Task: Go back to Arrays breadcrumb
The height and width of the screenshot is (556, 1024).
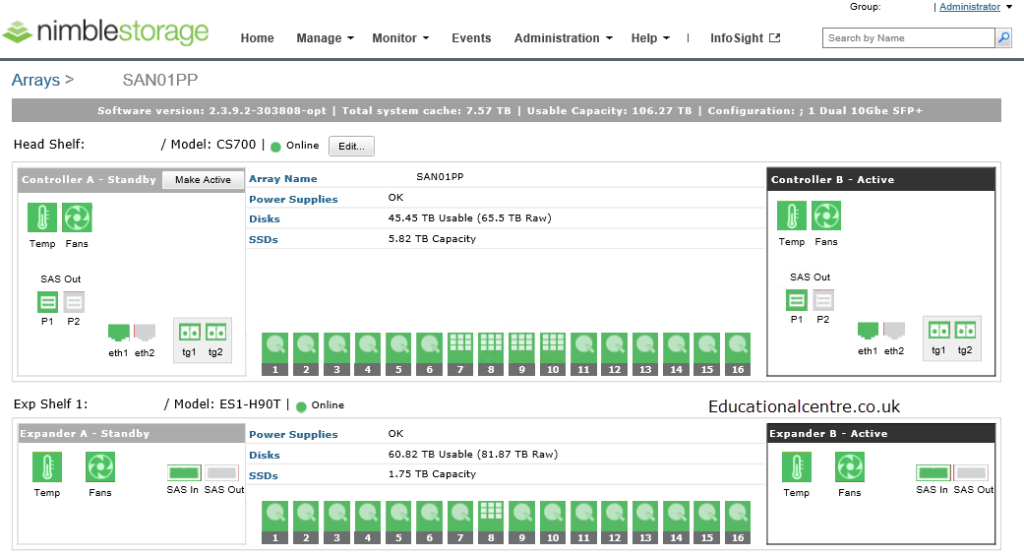Action: pos(36,80)
